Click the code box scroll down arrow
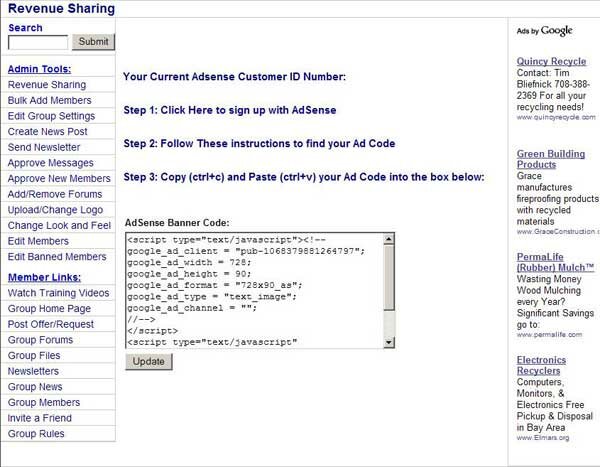Screen dimensions: 600x467 pyautogui.click(x=389, y=342)
